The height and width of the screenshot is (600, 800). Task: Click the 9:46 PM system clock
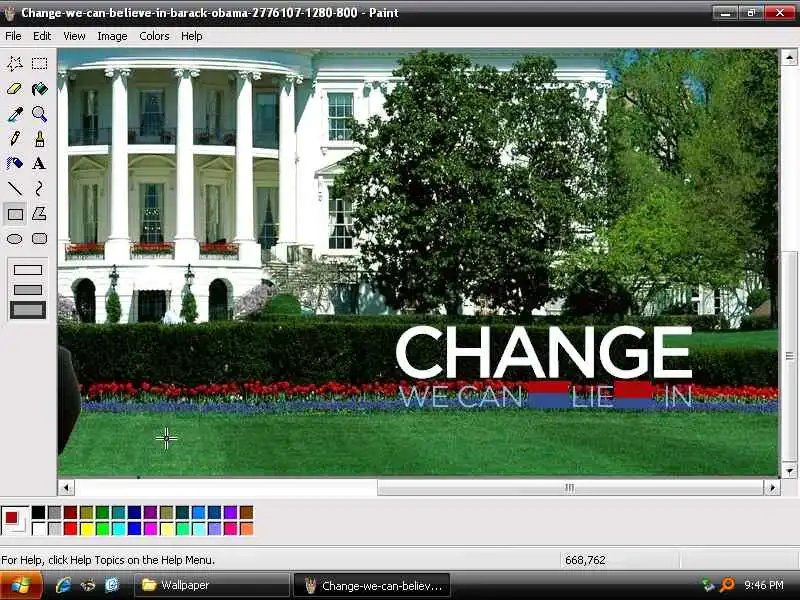click(764, 585)
